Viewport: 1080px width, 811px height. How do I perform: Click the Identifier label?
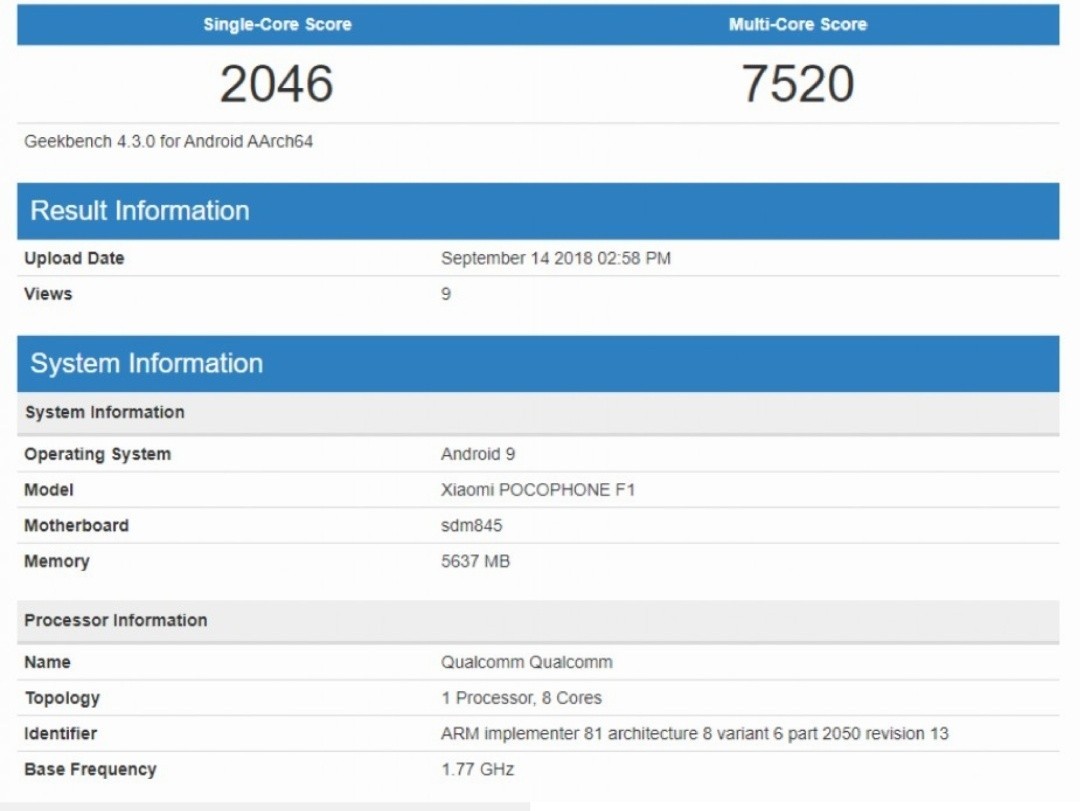[x=60, y=734]
